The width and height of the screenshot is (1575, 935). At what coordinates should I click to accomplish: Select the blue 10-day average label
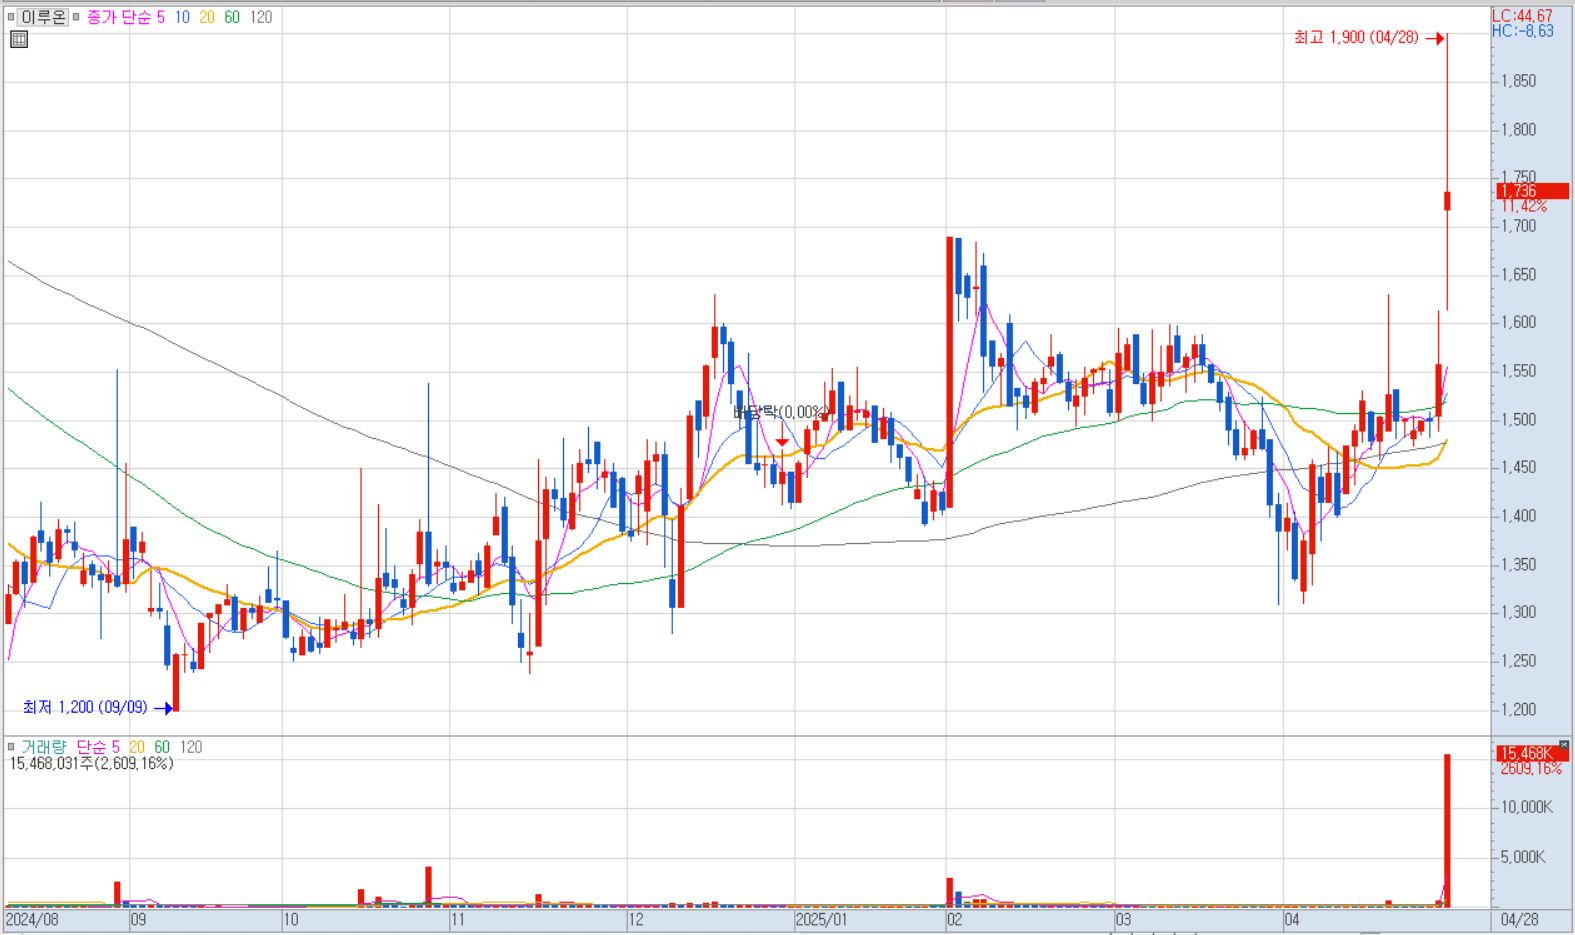pyautogui.click(x=182, y=17)
